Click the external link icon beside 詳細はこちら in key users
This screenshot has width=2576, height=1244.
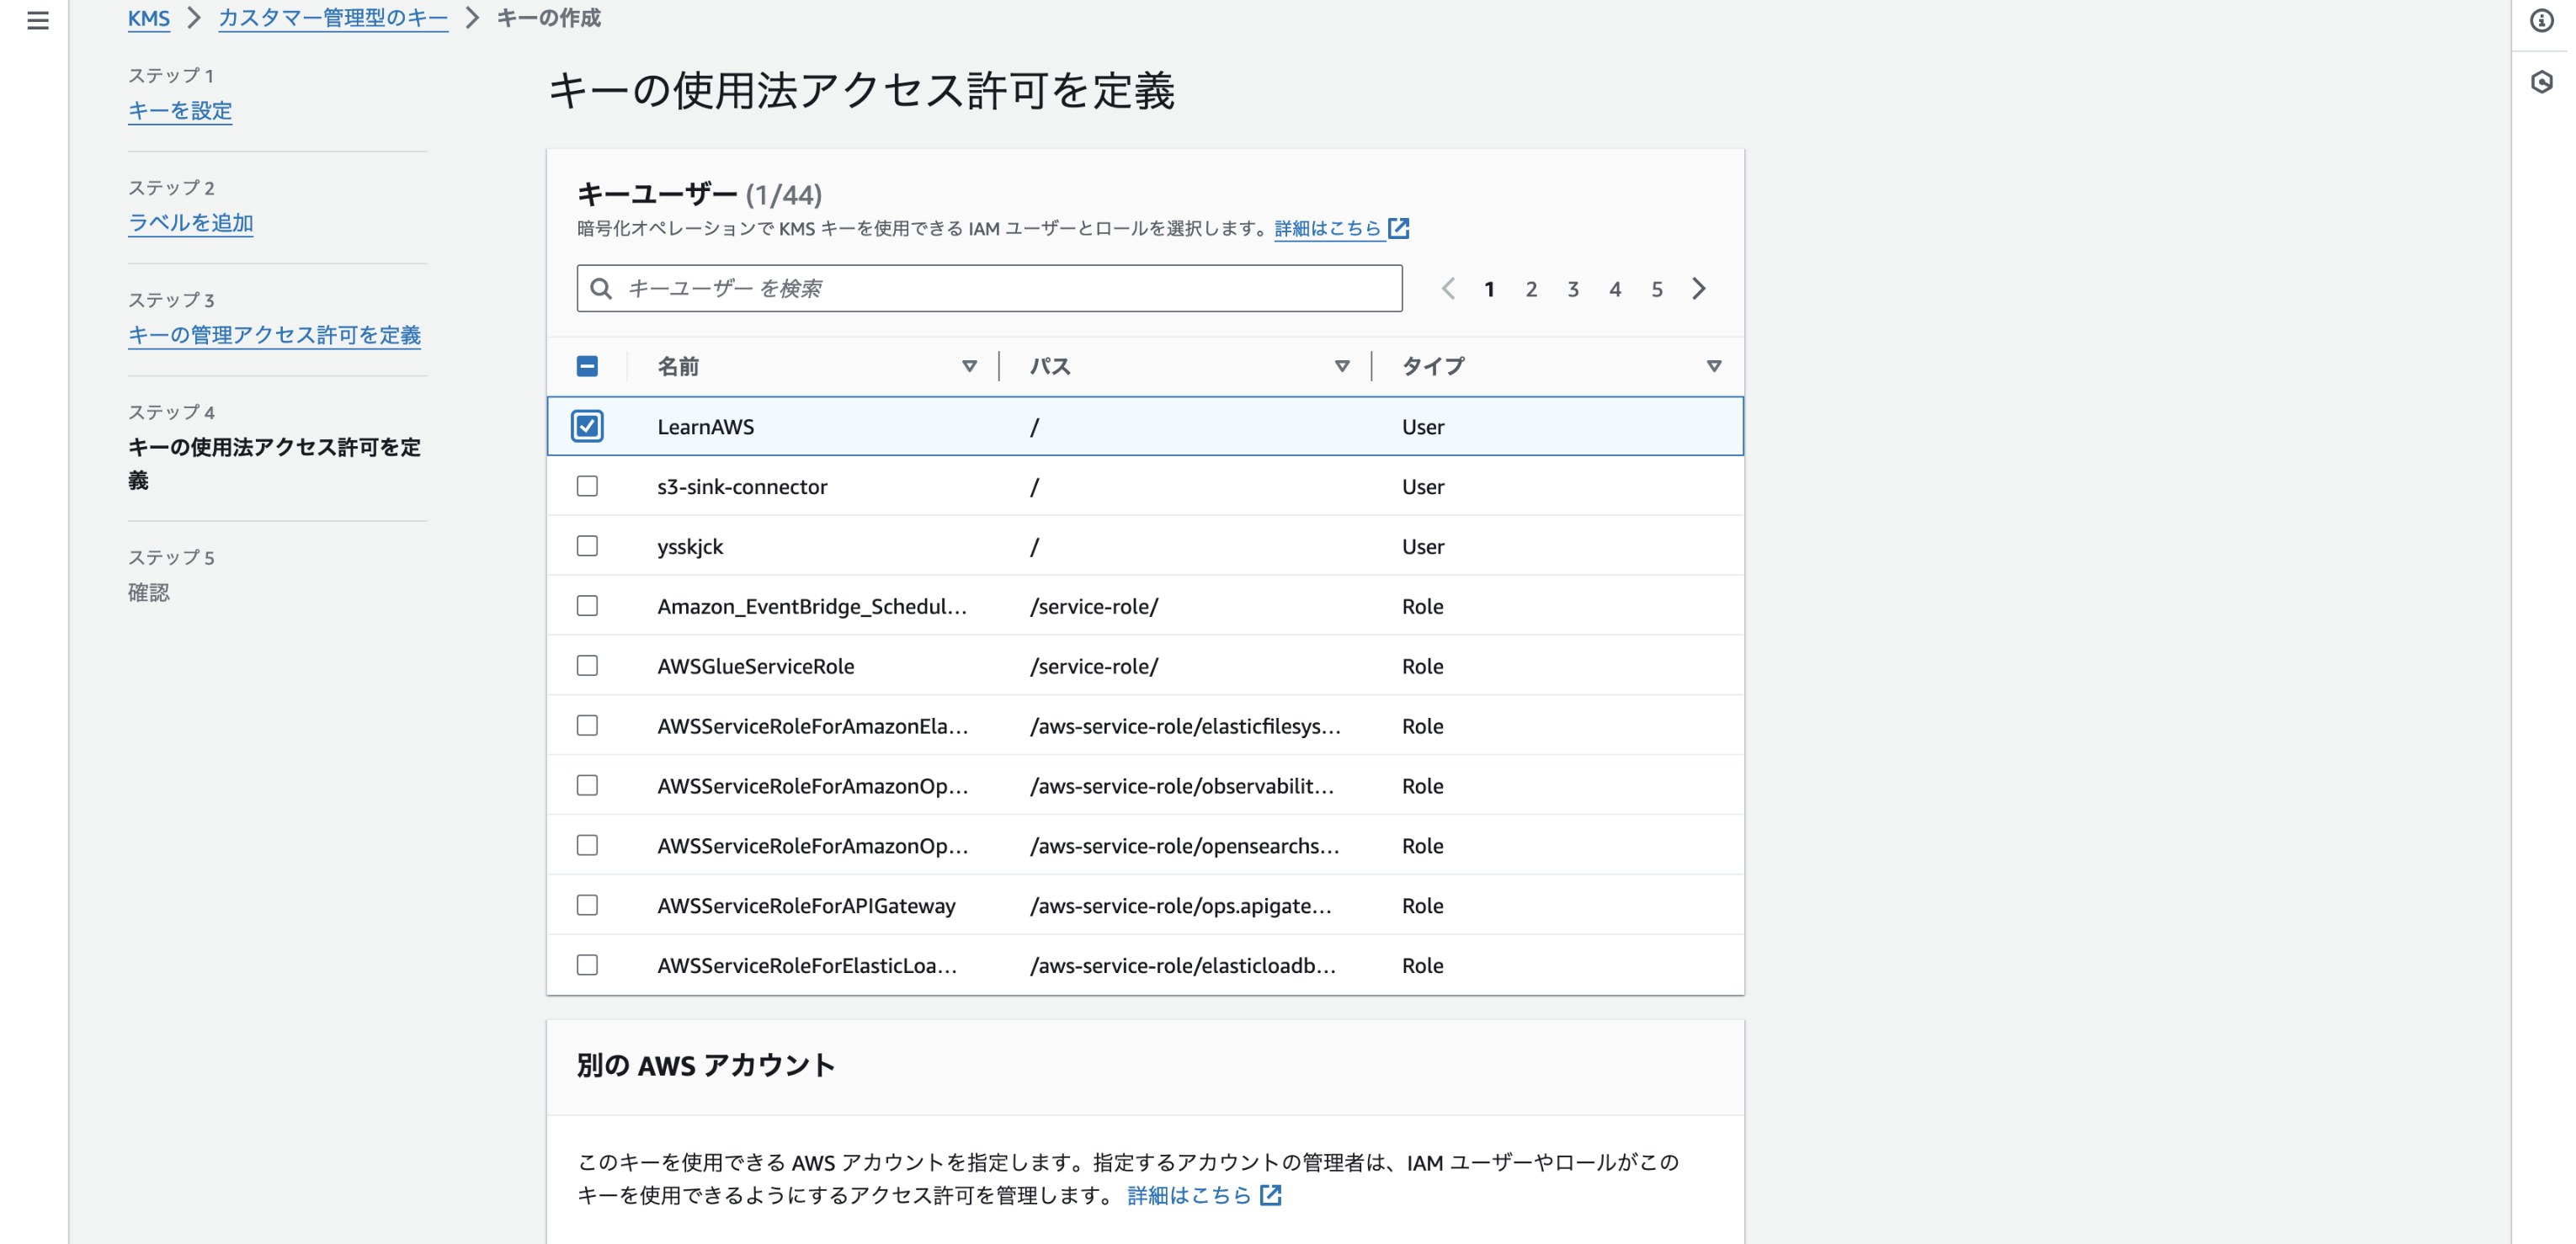pyautogui.click(x=1399, y=229)
